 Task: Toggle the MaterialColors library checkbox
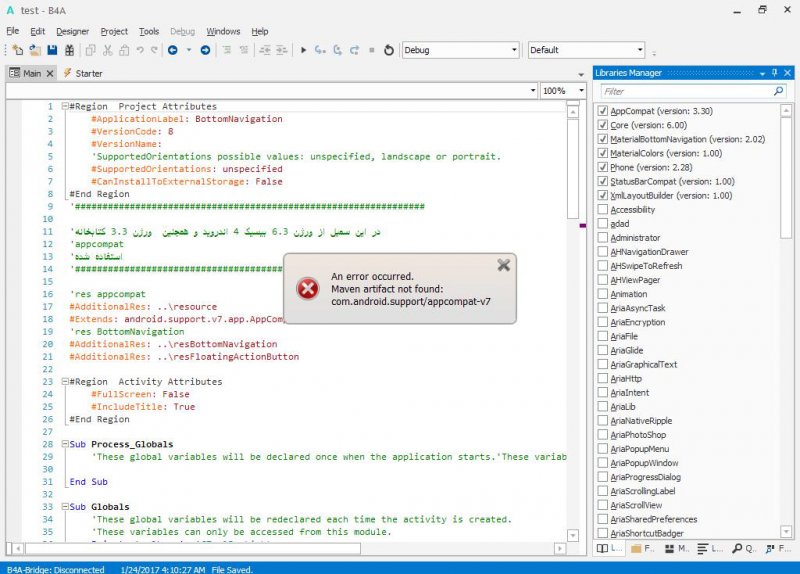tap(602, 153)
